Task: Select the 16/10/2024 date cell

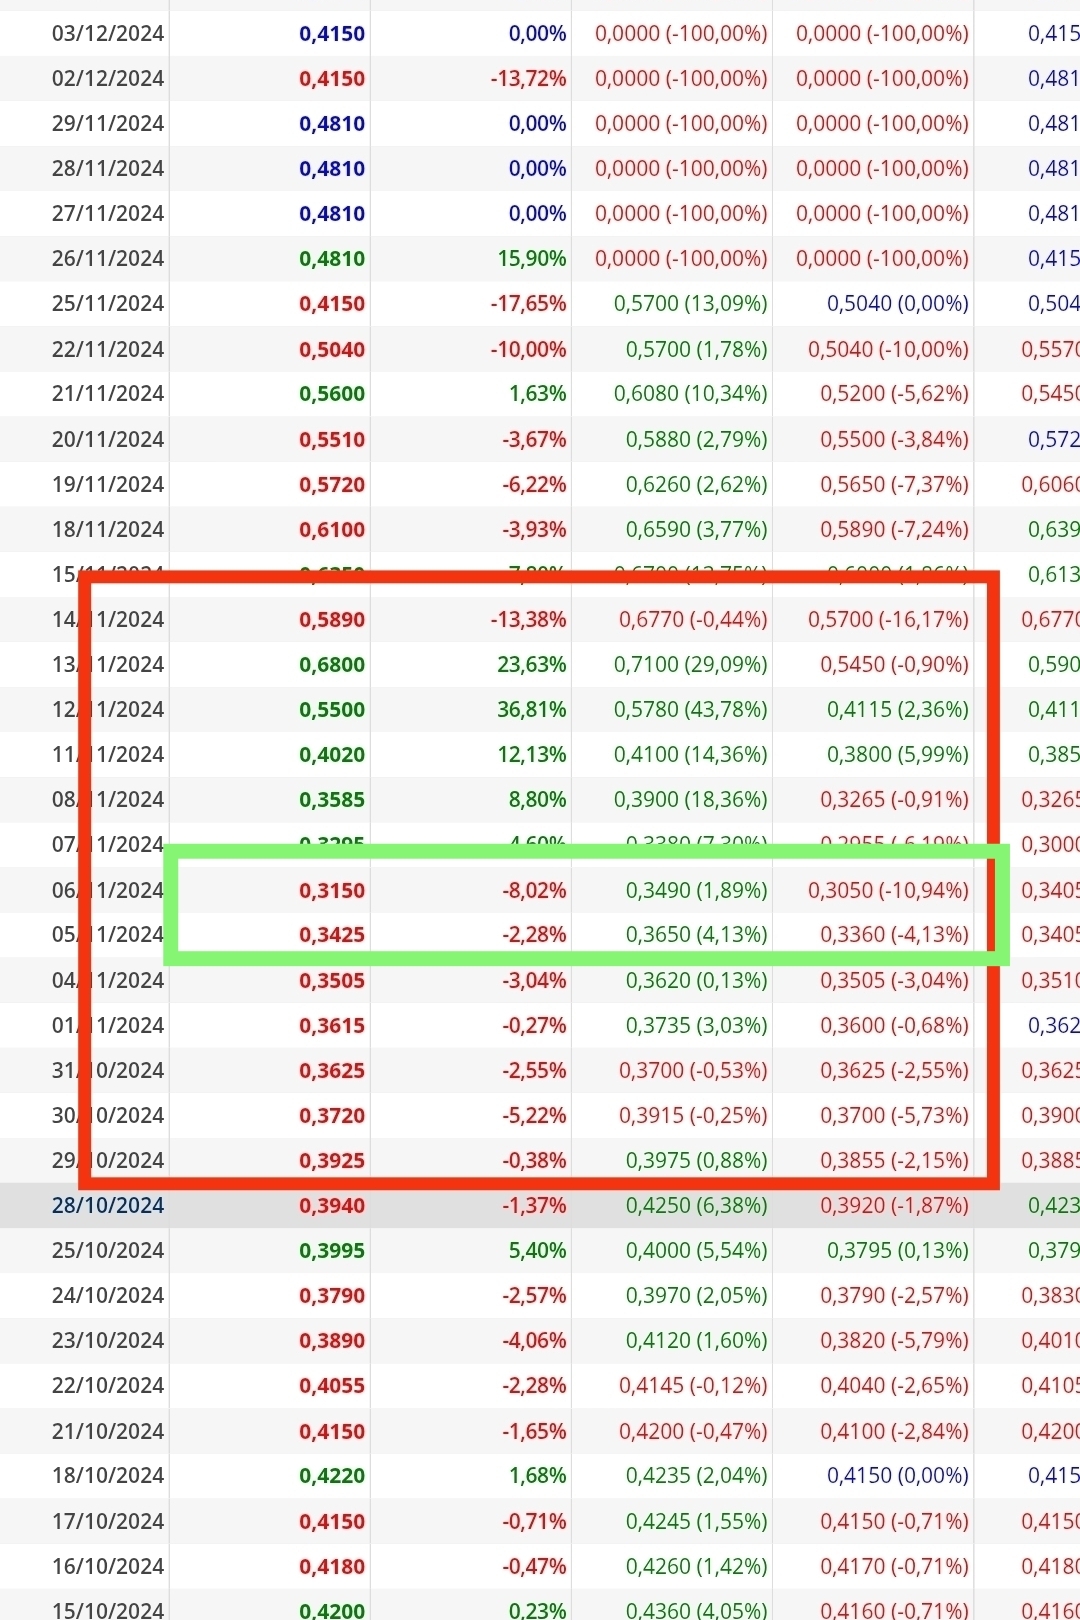Action: point(108,1567)
